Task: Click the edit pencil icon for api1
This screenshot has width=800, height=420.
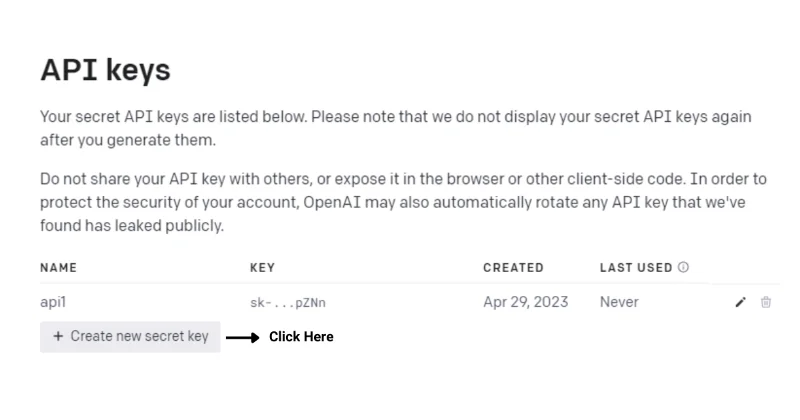Action: click(740, 302)
